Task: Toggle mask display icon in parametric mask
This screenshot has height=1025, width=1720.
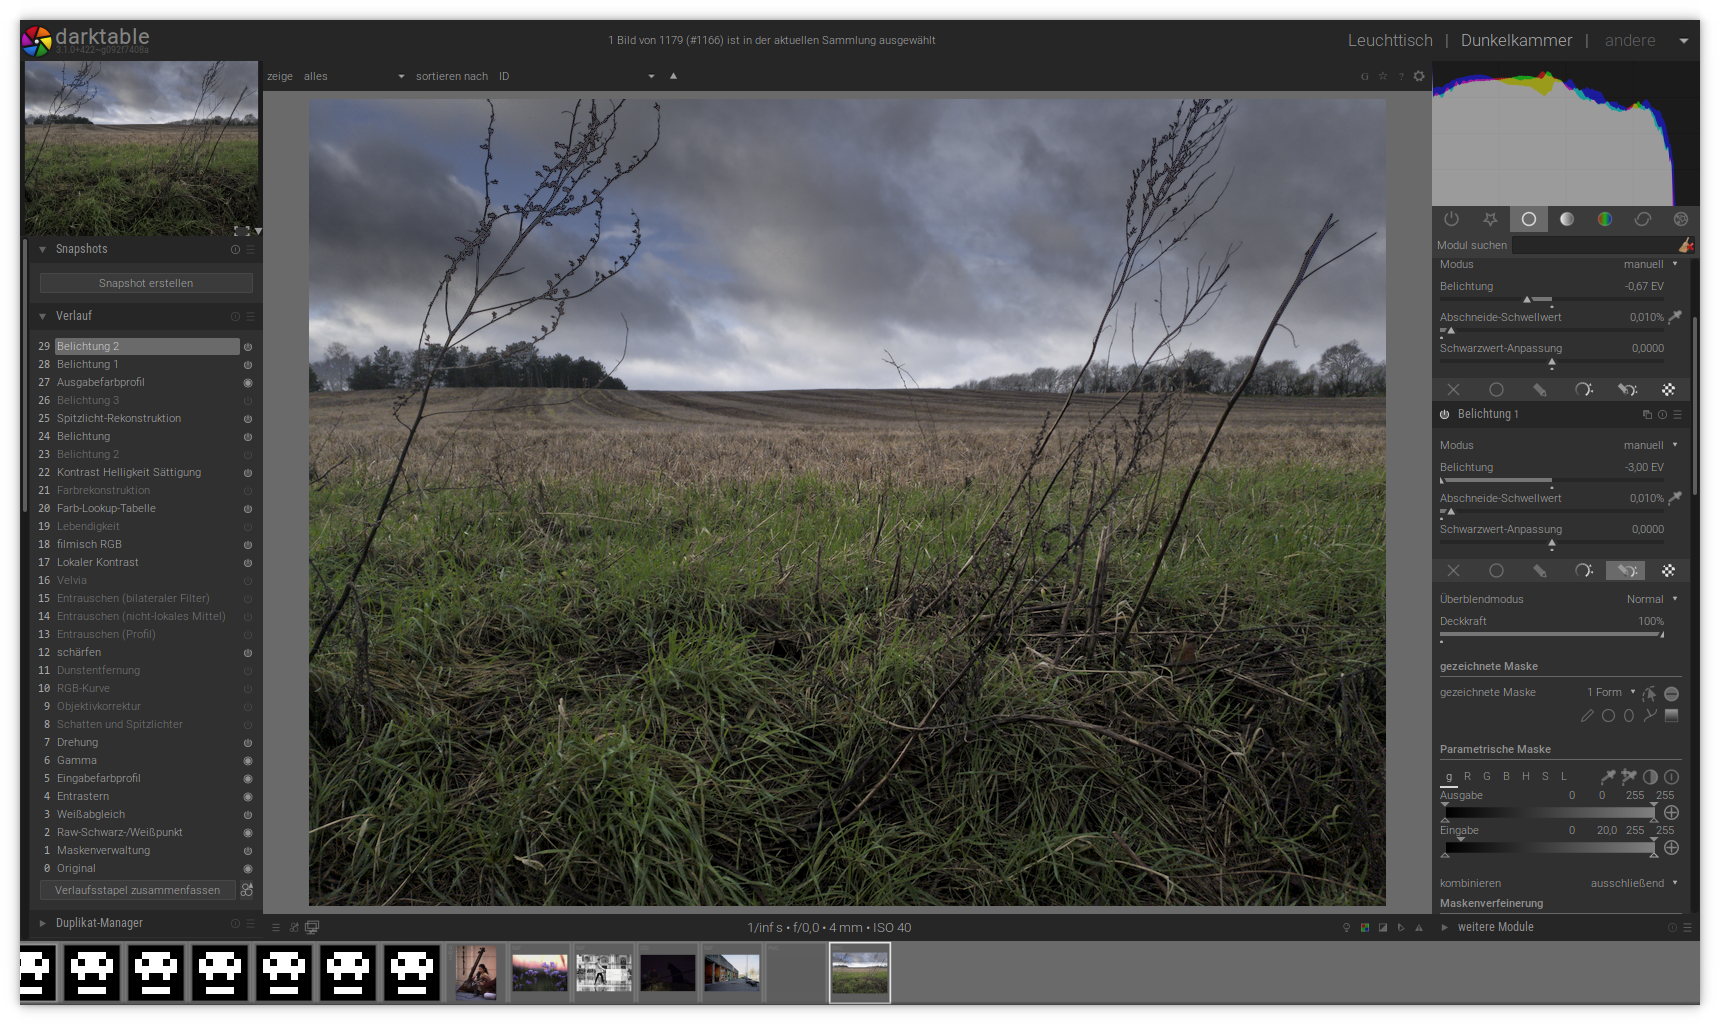Action: tap(1650, 777)
